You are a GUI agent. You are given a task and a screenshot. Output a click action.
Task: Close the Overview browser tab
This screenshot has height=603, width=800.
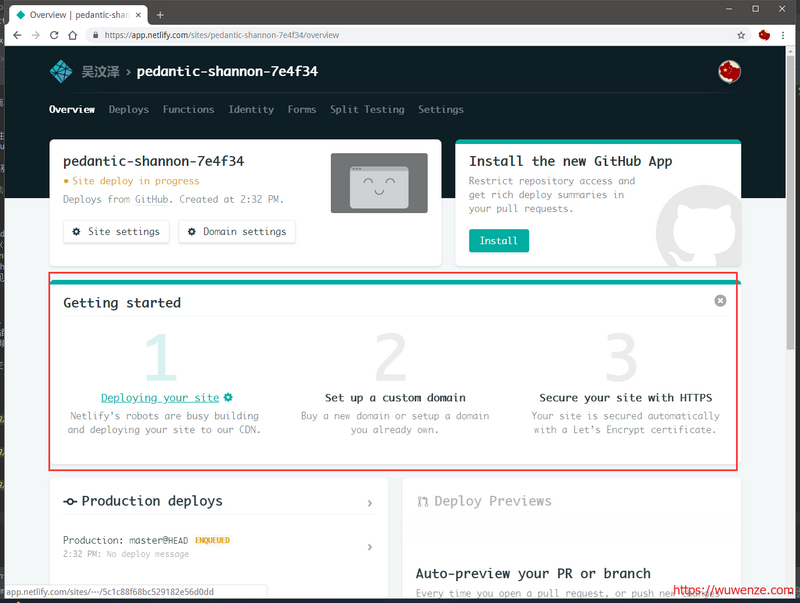coord(138,15)
